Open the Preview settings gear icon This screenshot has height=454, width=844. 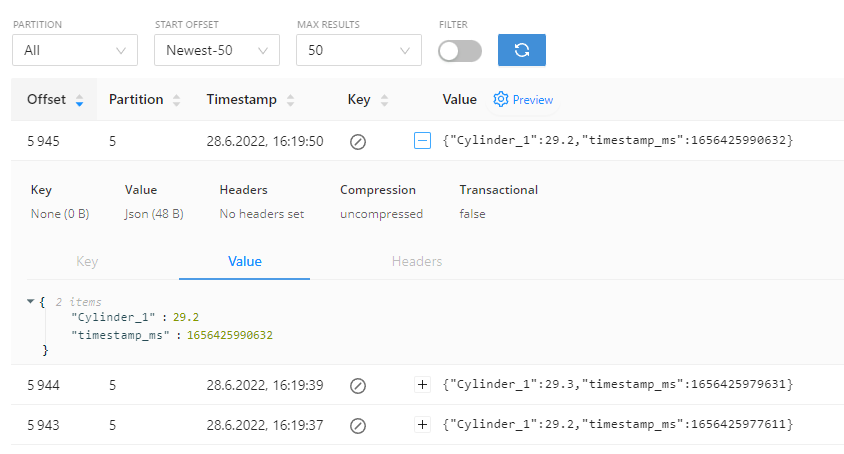coord(501,99)
